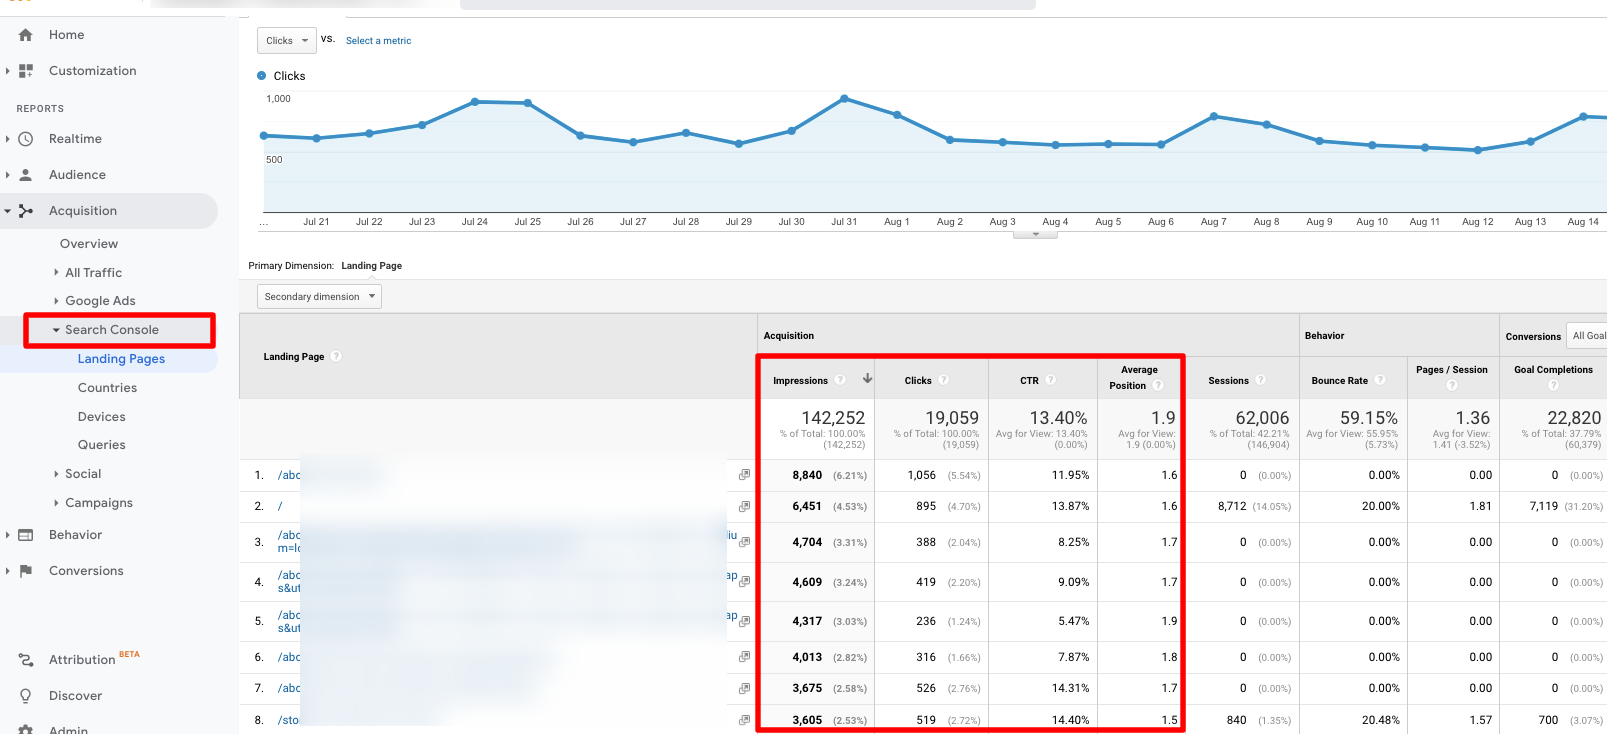Sort by the Bounce Rate column header
Screen dimensions: 1607x734
point(1340,381)
